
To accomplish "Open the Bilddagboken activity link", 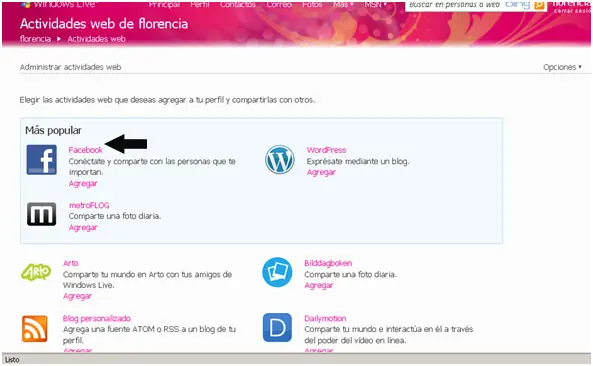I will pyautogui.click(x=328, y=263).
